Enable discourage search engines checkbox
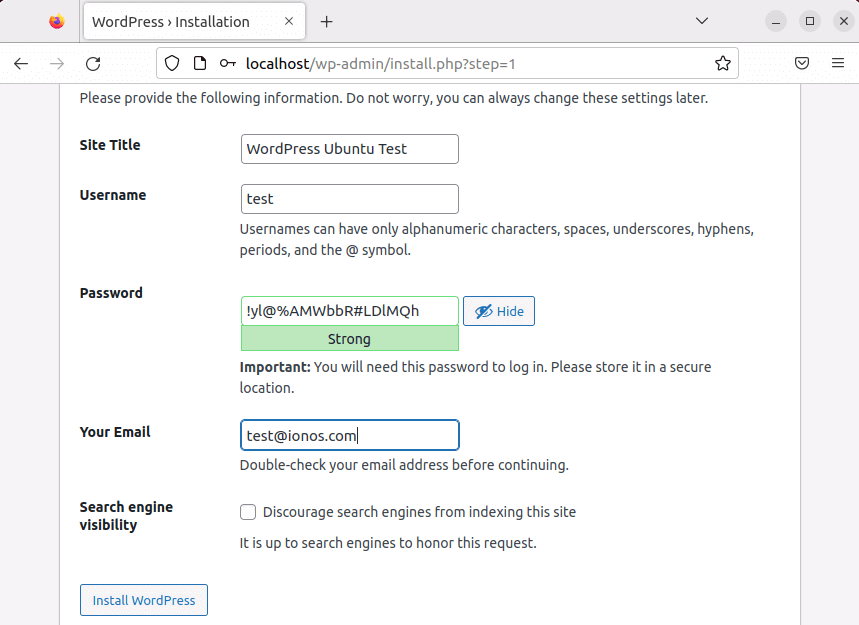This screenshot has height=625, width=859. tap(248, 512)
